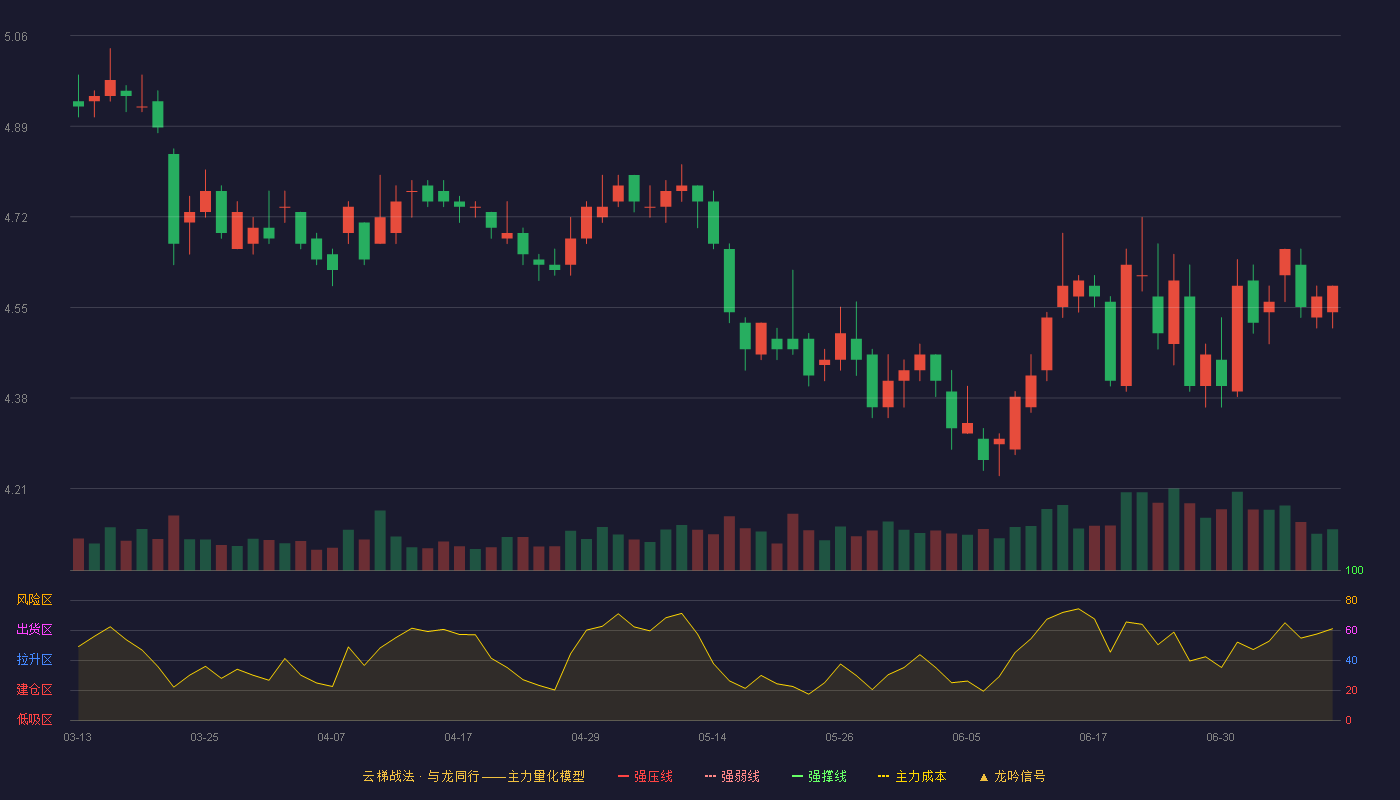Click the yellow triangle 龙吟信号 legend icon

983,777
